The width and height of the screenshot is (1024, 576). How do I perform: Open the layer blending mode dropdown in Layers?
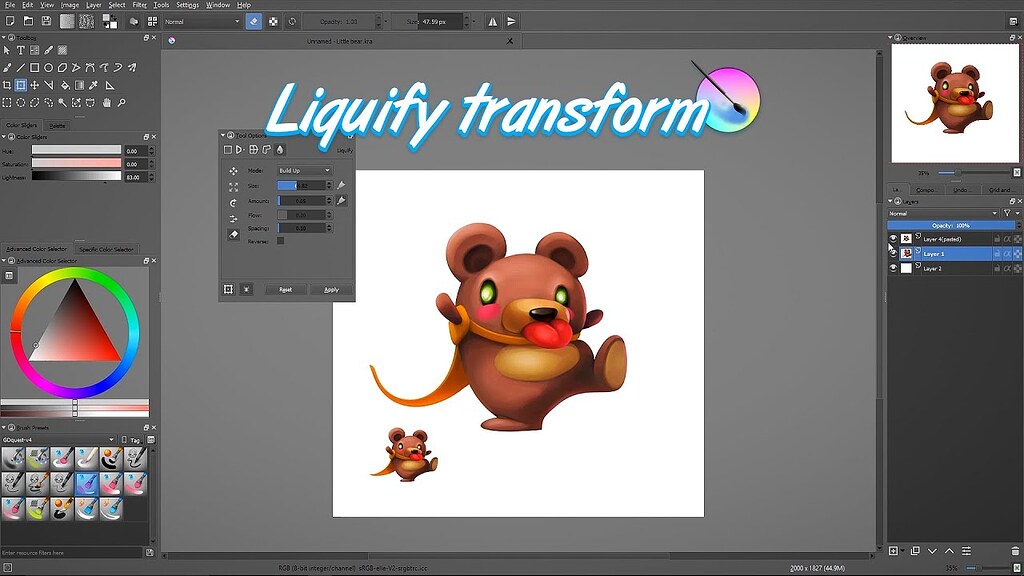pyautogui.click(x=941, y=213)
